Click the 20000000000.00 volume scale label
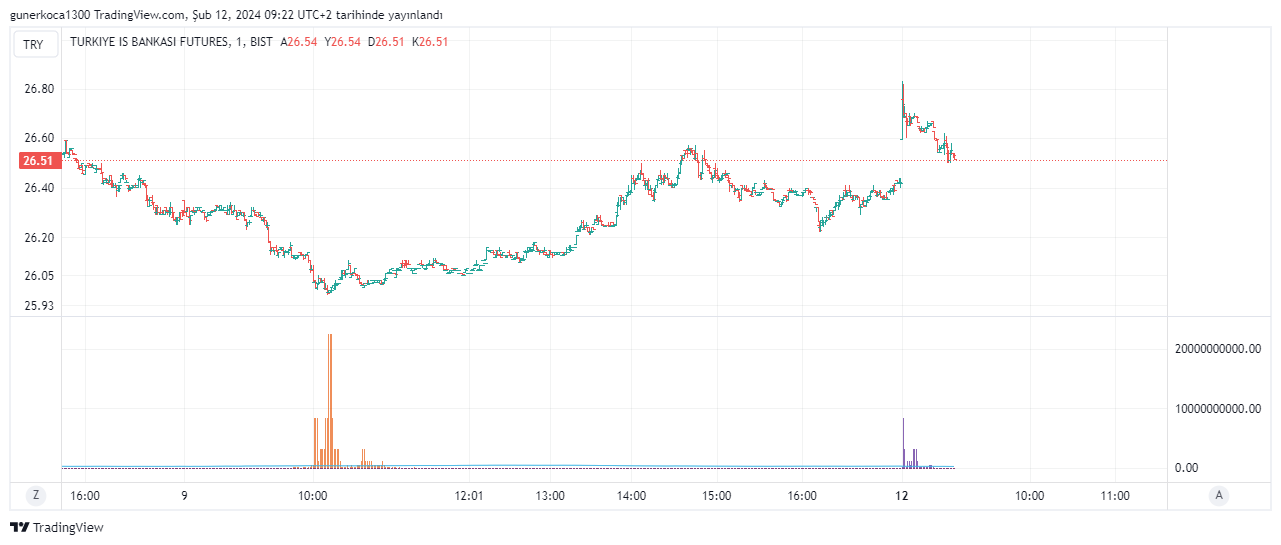 tap(1218, 349)
